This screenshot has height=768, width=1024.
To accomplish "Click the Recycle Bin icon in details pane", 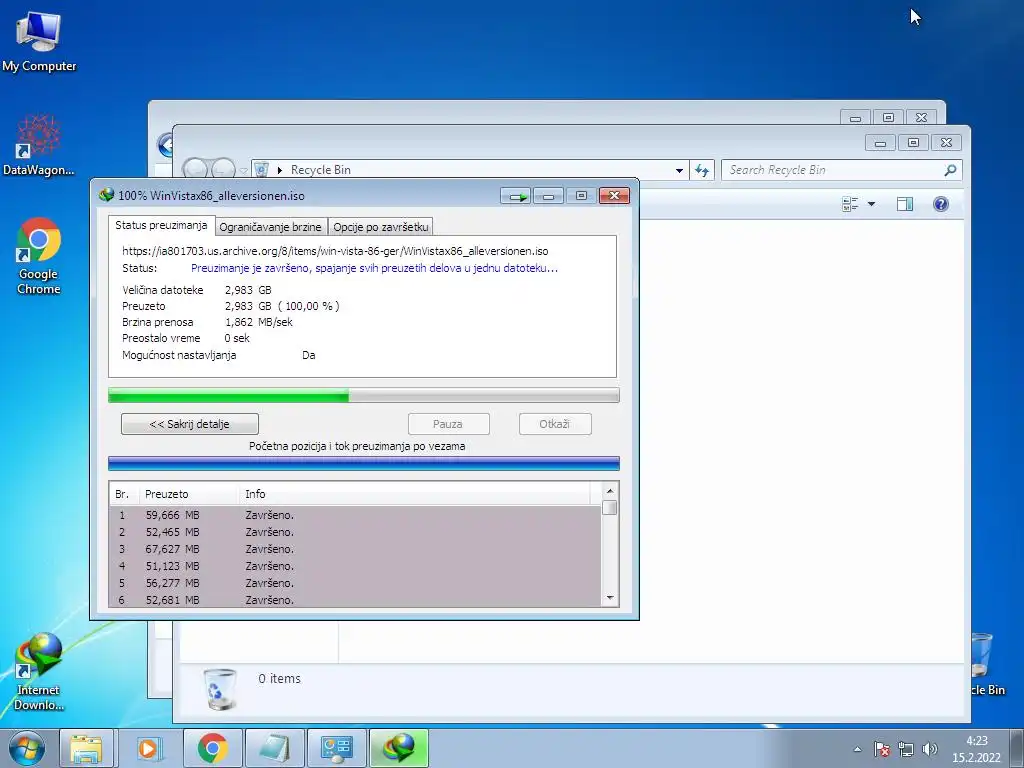I will 220,688.
